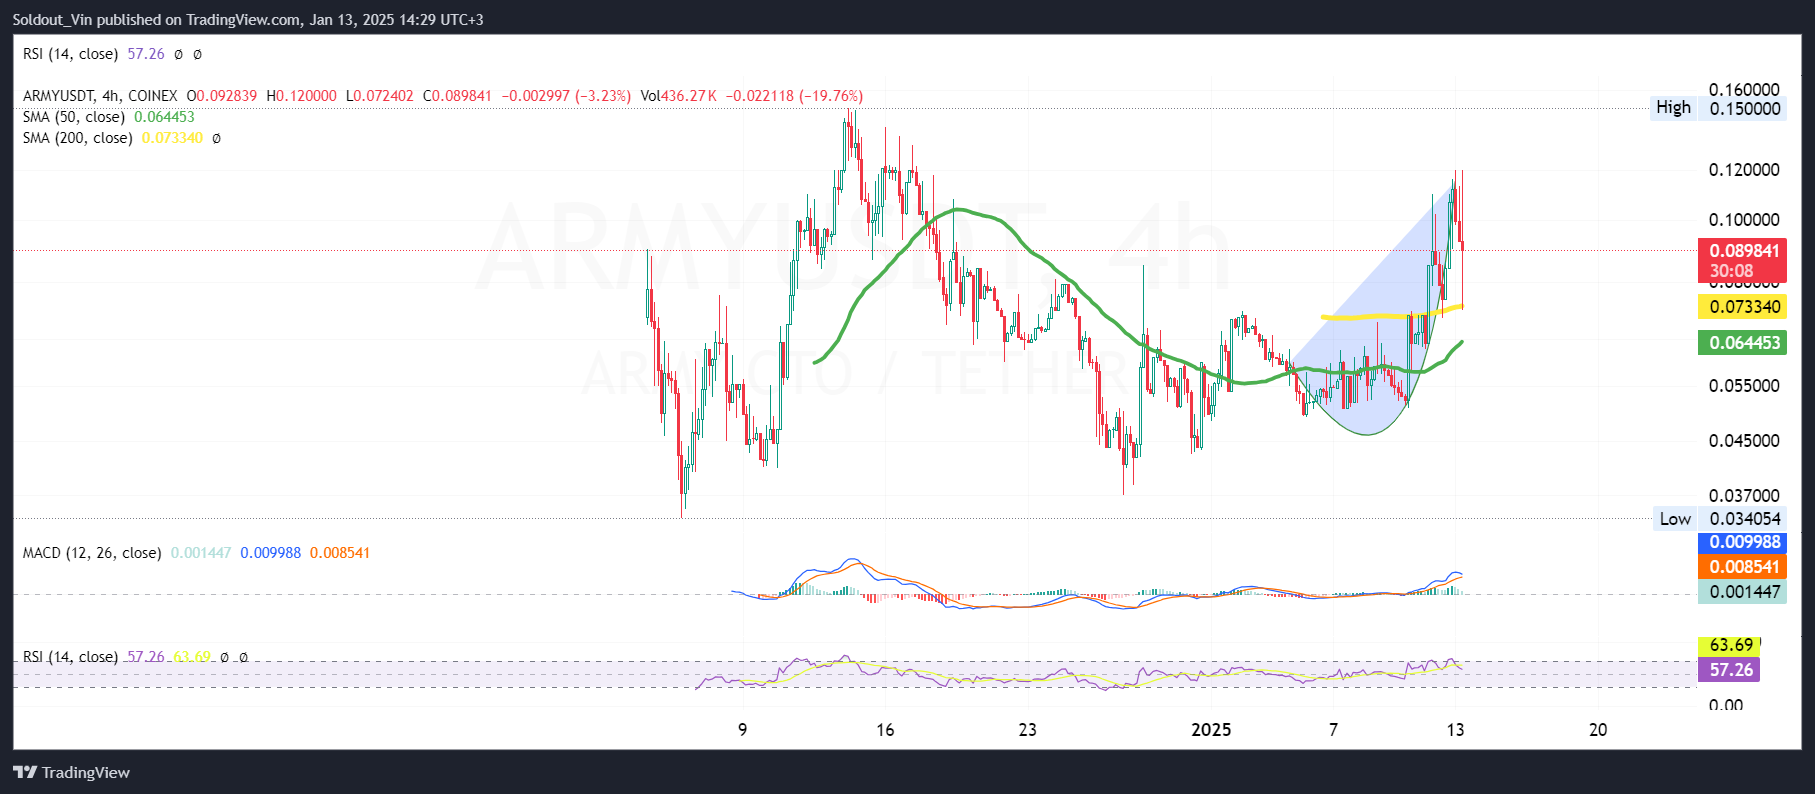
Task: Click the ARMYUSDT, 4h, COINEX symbol label
Action: click(x=100, y=96)
